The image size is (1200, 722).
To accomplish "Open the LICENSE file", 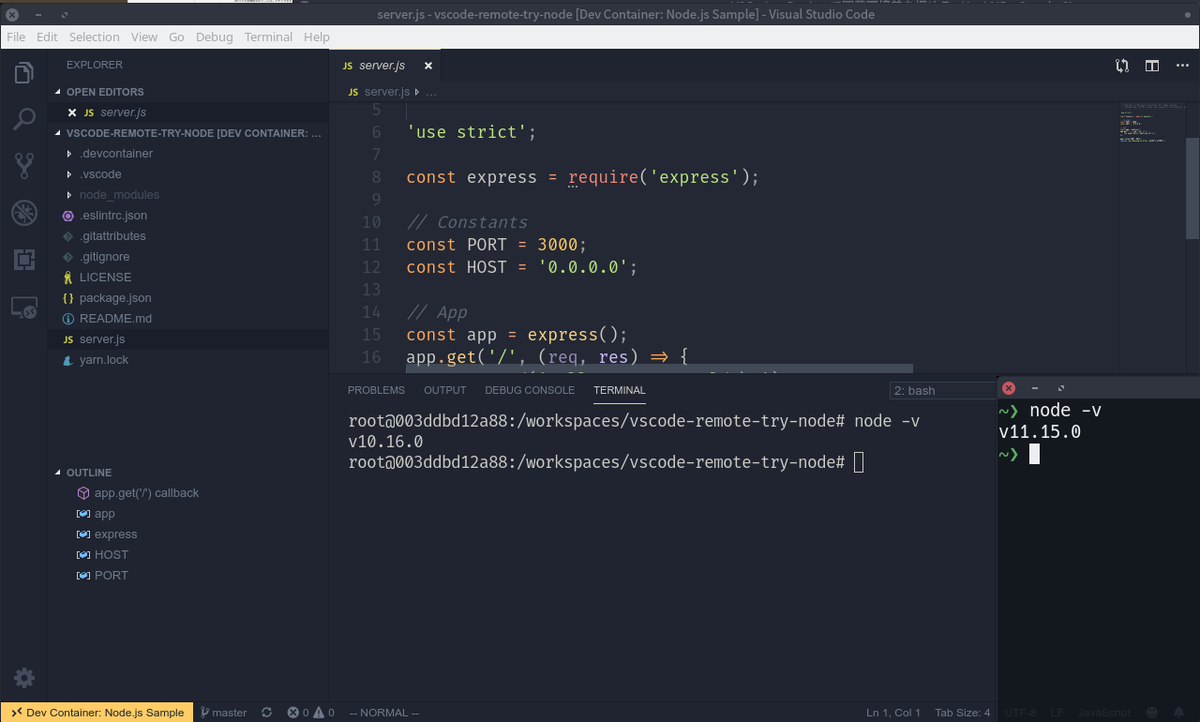I will (105, 277).
